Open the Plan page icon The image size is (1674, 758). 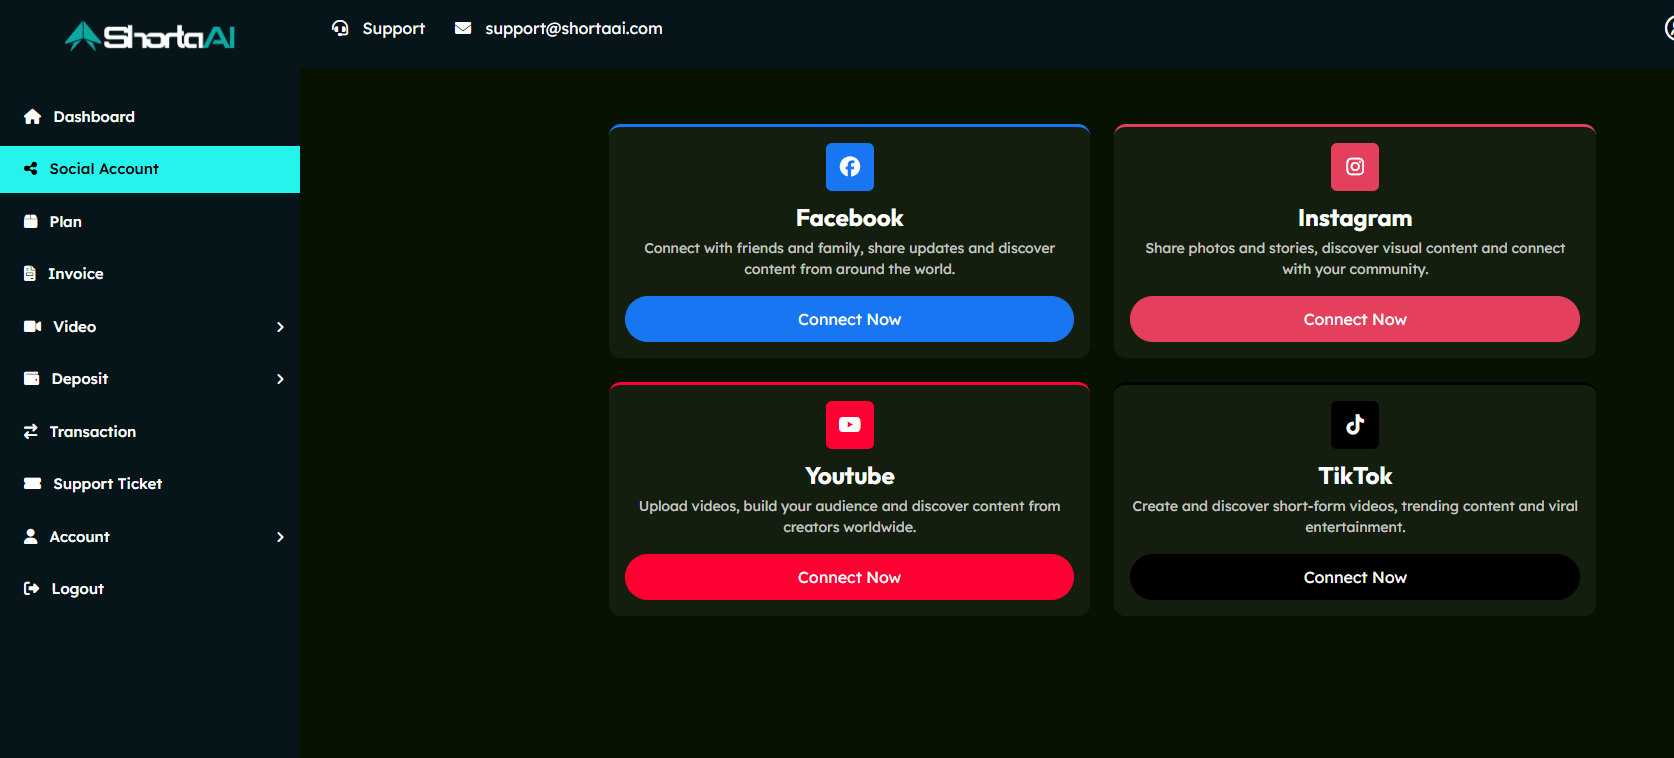31,222
